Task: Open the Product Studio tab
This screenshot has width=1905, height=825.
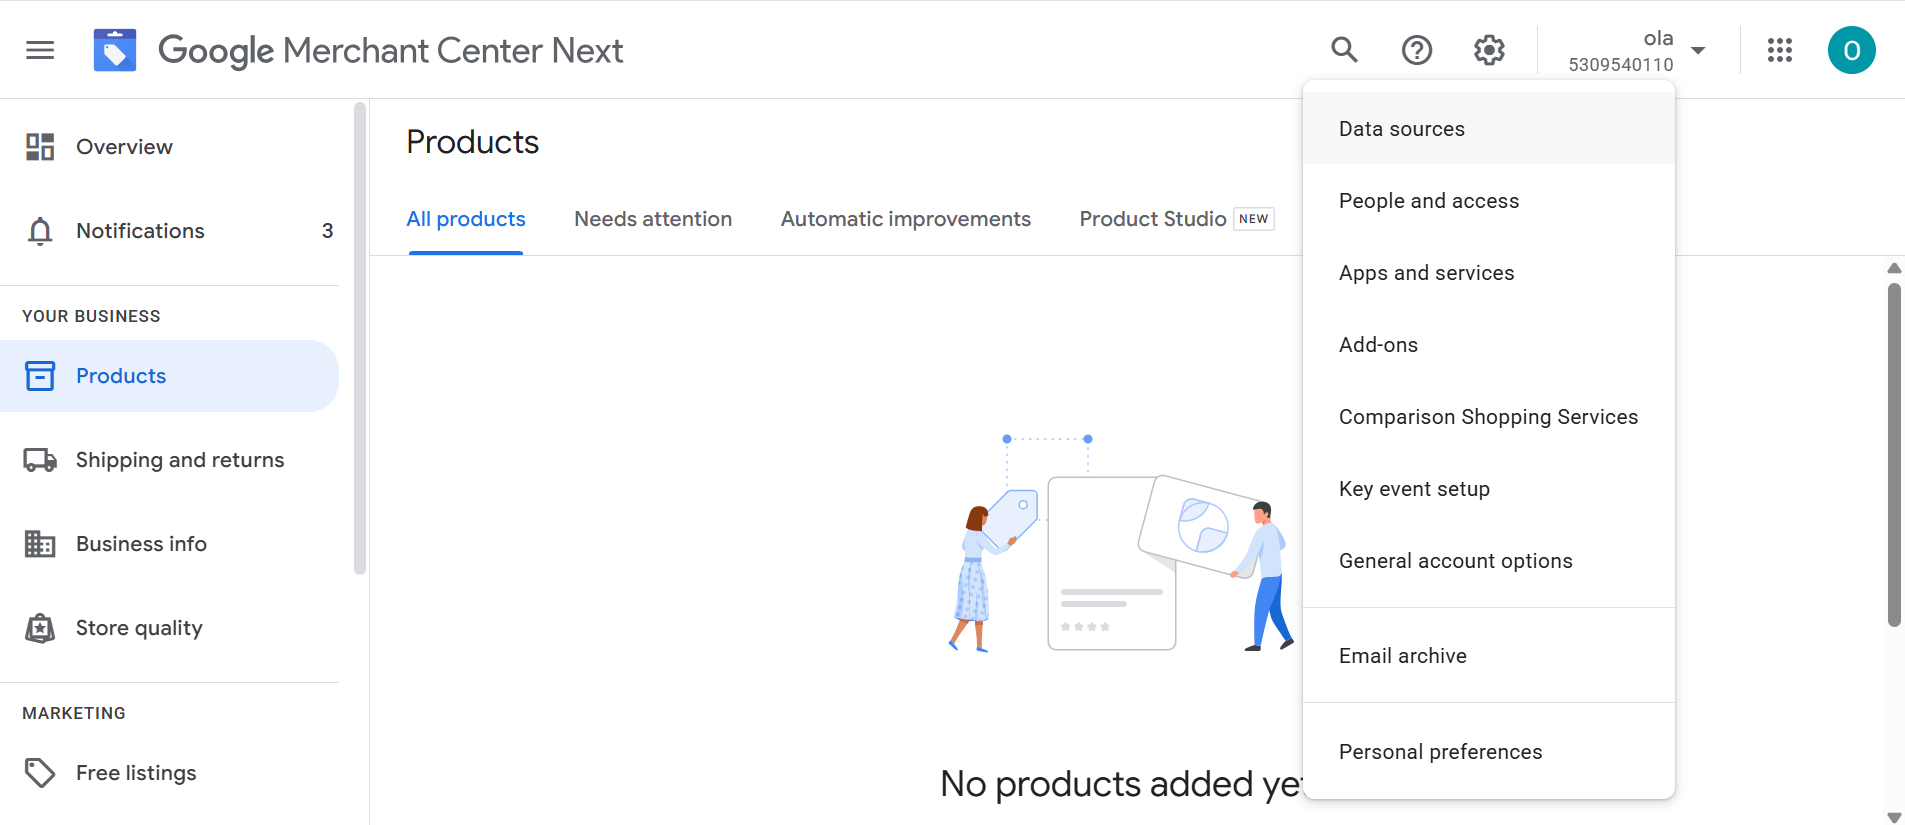Action: point(1153,219)
